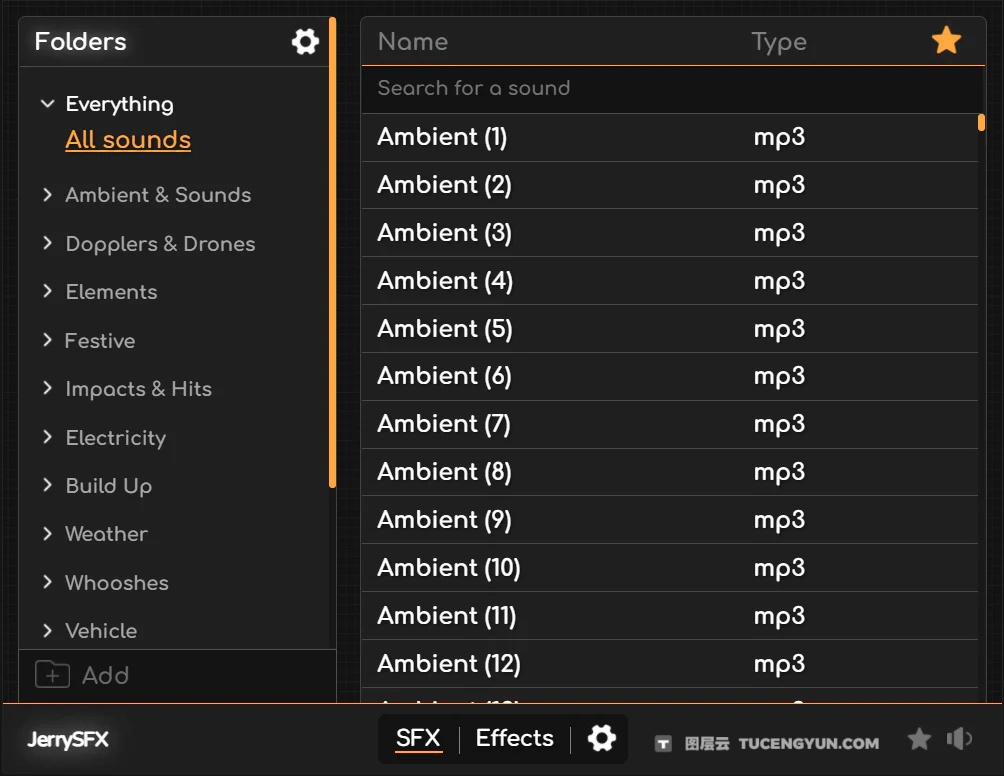The width and height of the screenshot is (1004, 776).
Task: Select the Ambient (1) sound
Action: [x=670, y=137]
